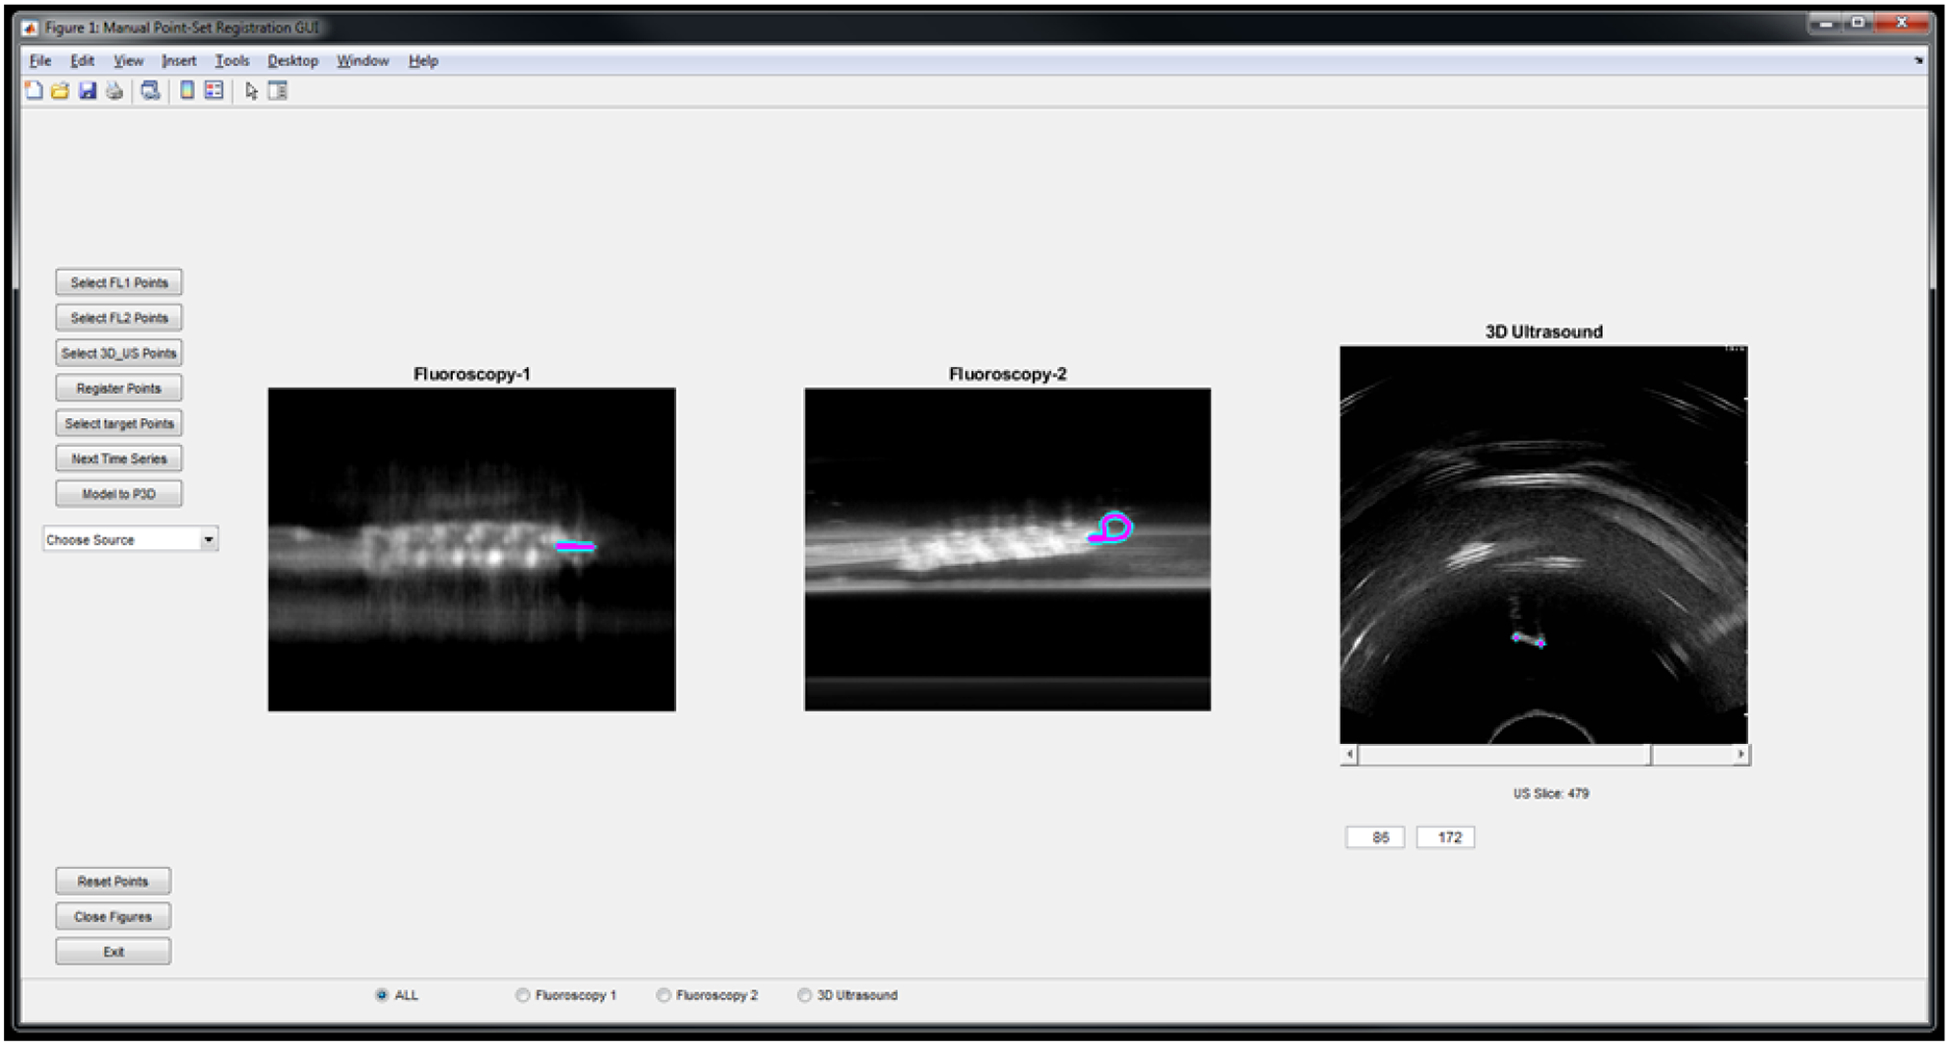
Task: Open the File menu
Action: coord(40,61)
